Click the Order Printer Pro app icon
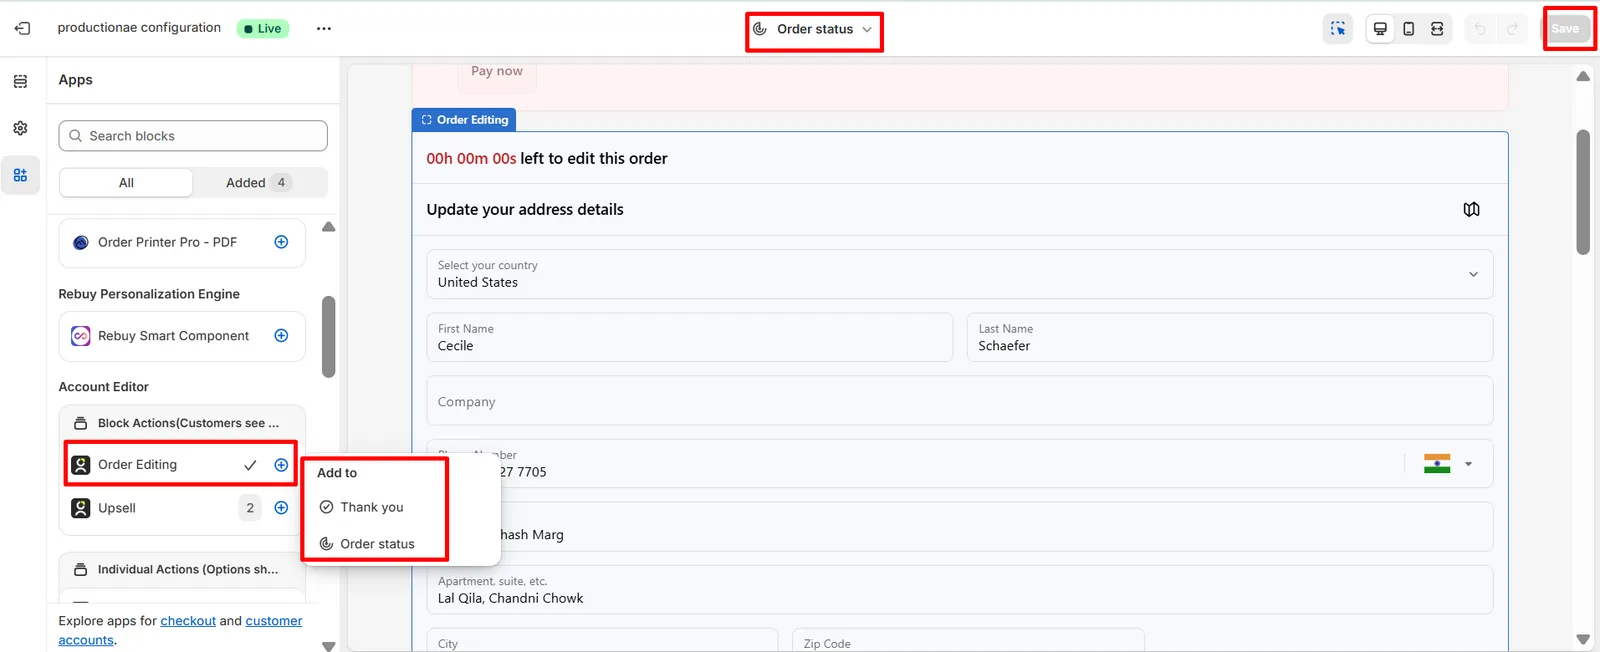Image resolution: width=1600 pixels, height=652 pixels. [x=81, y=242]
